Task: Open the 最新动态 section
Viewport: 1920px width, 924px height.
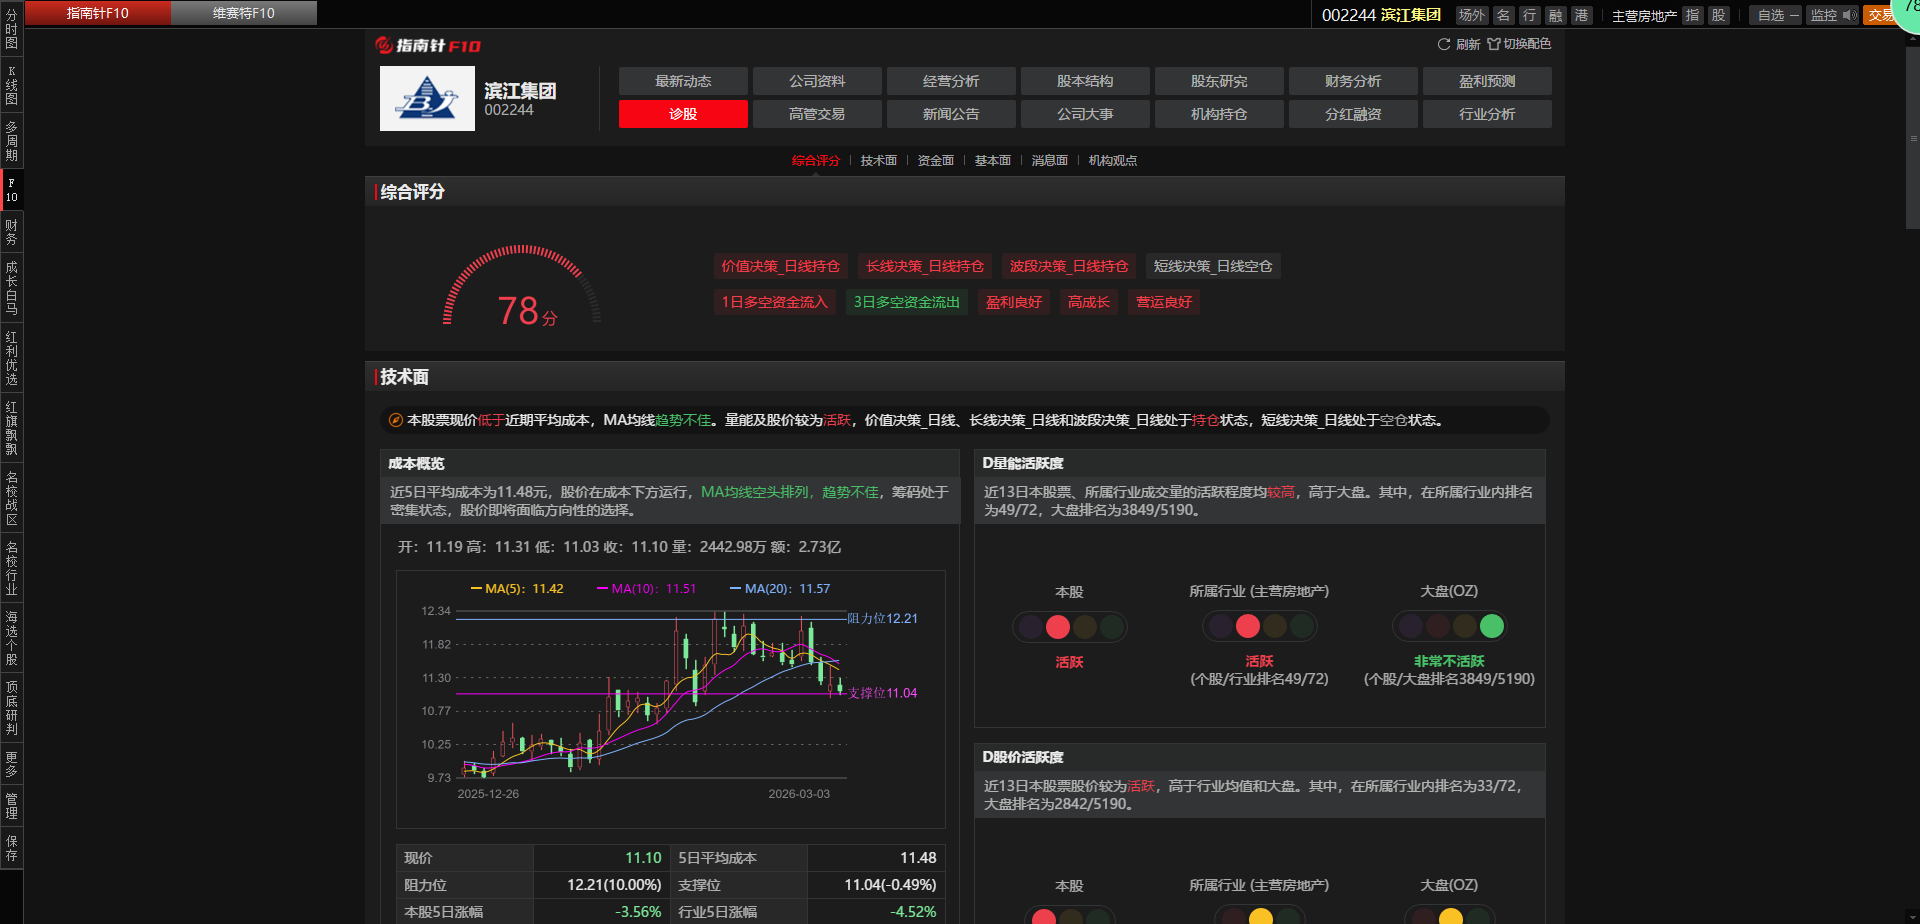Action: (683, 81)
